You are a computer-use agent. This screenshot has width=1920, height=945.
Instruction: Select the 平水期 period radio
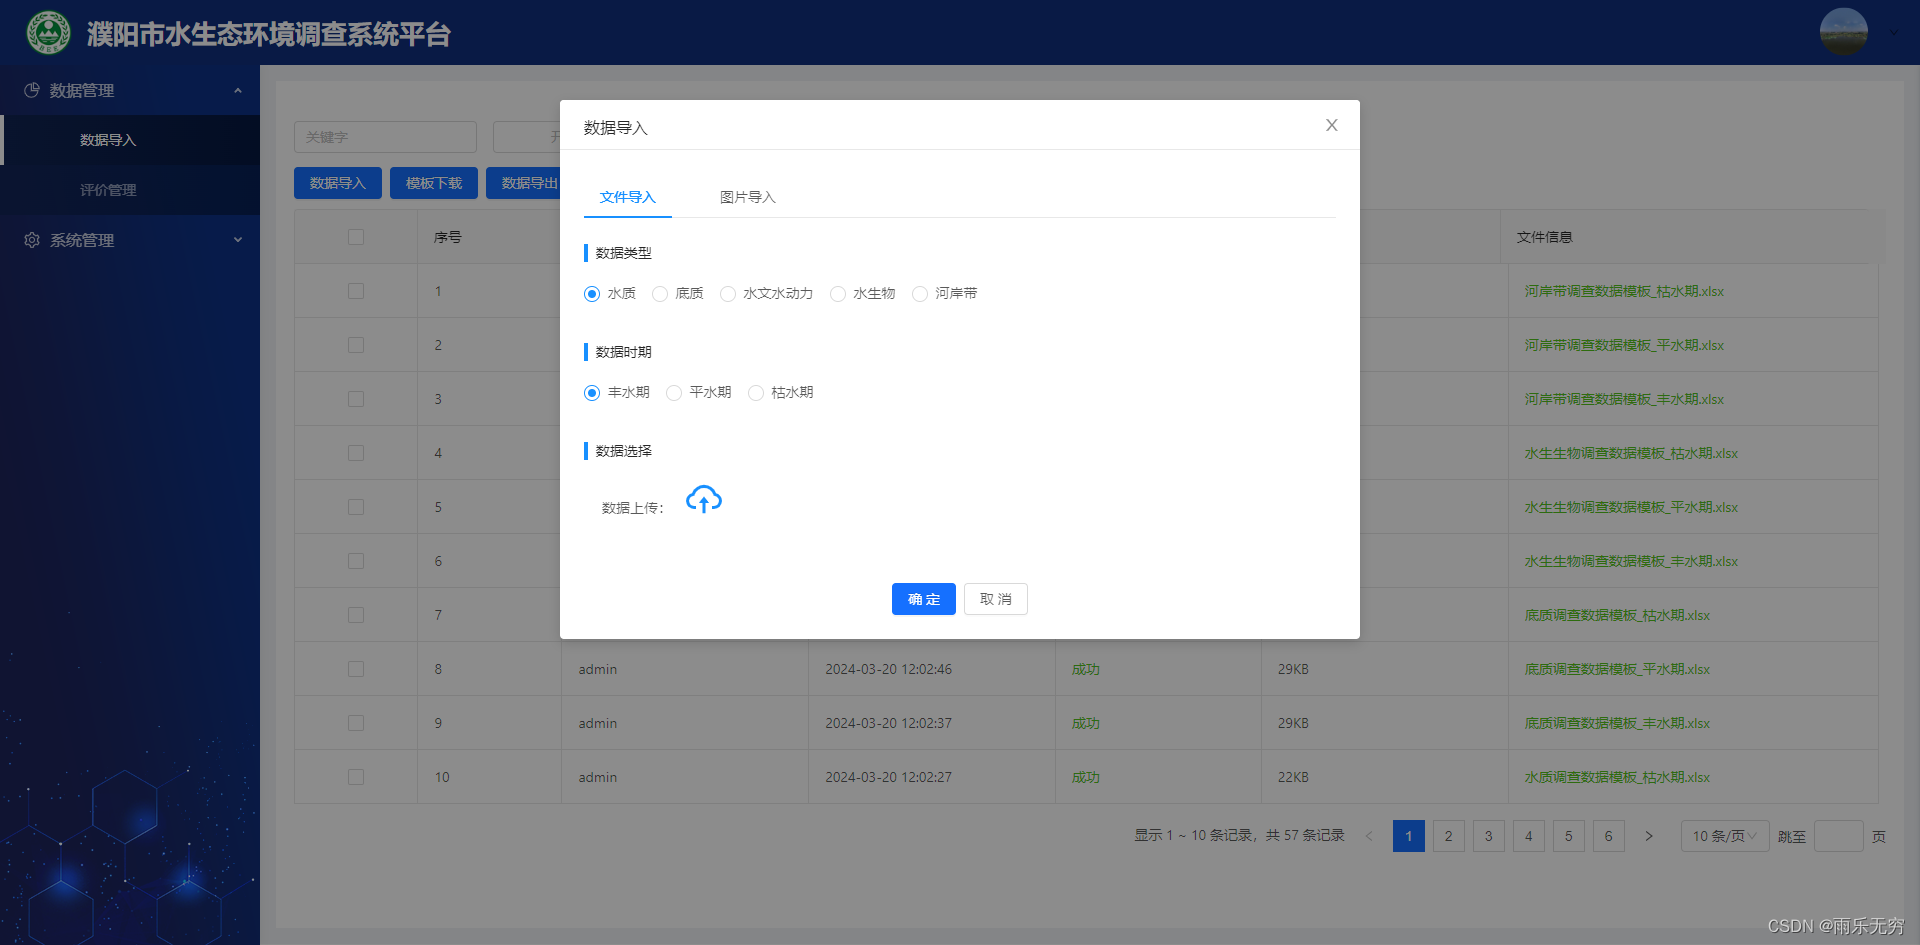pos(674,393)
